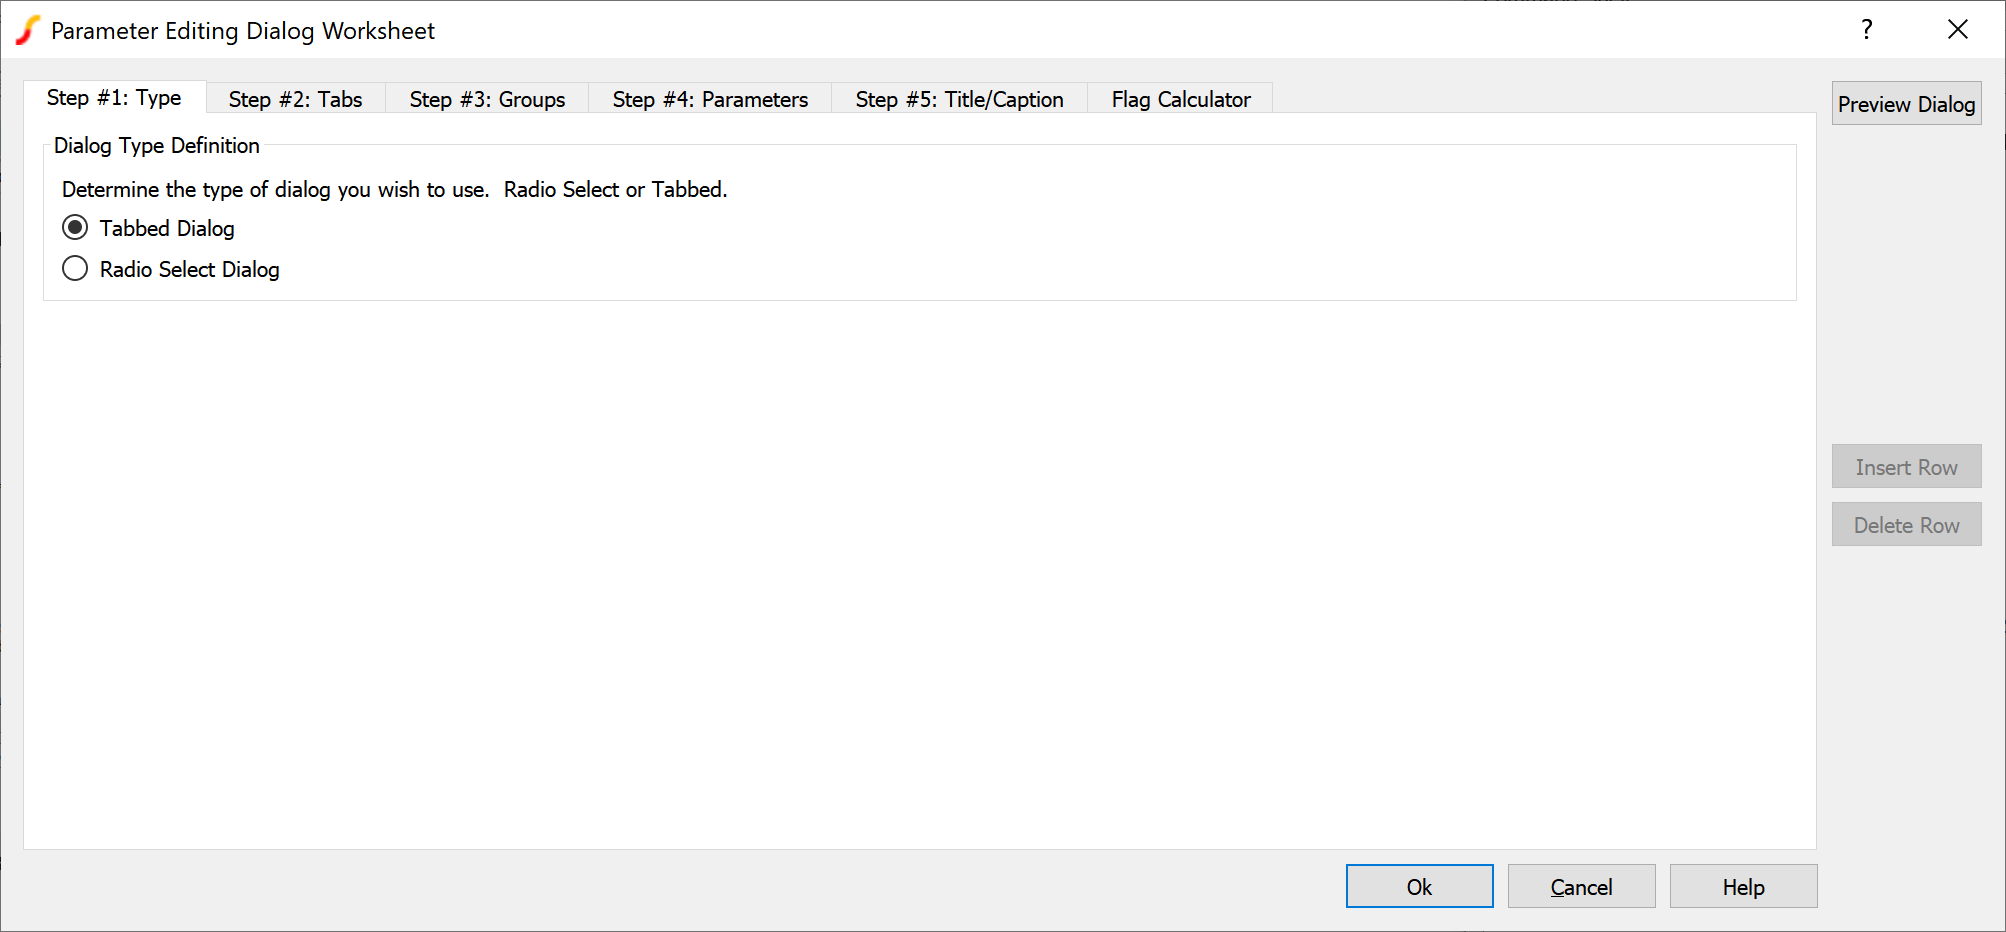Open the Step #2: Tabs tab

click(x=295, y=100)
